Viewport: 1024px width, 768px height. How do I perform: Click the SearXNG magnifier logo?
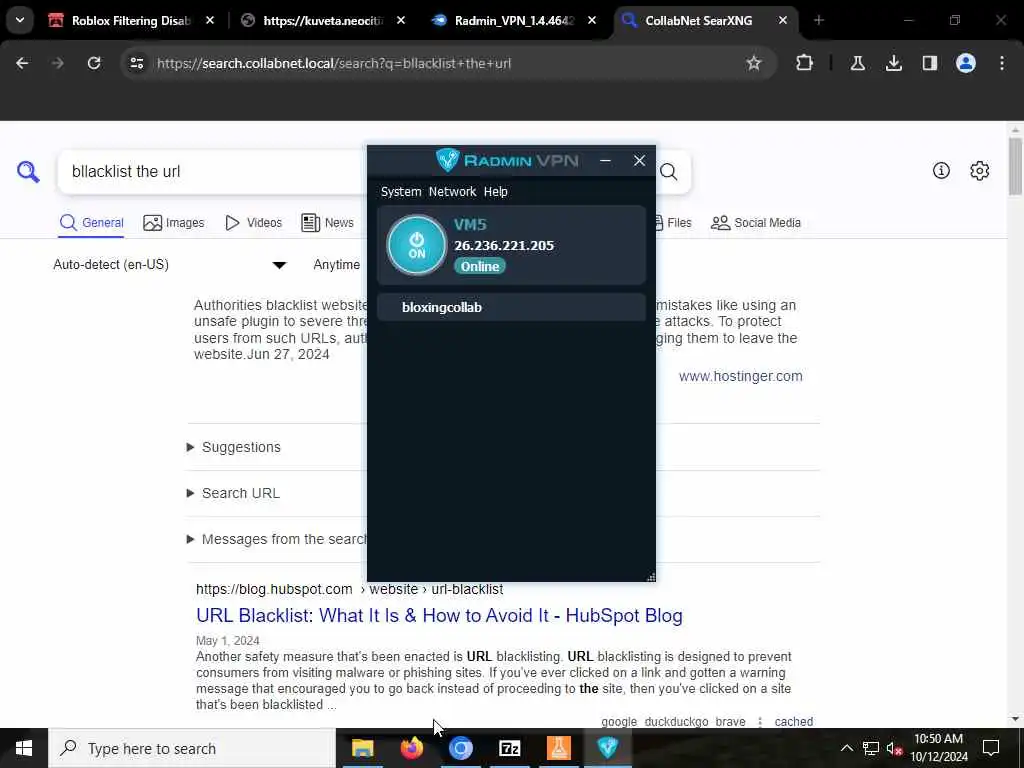28,172
